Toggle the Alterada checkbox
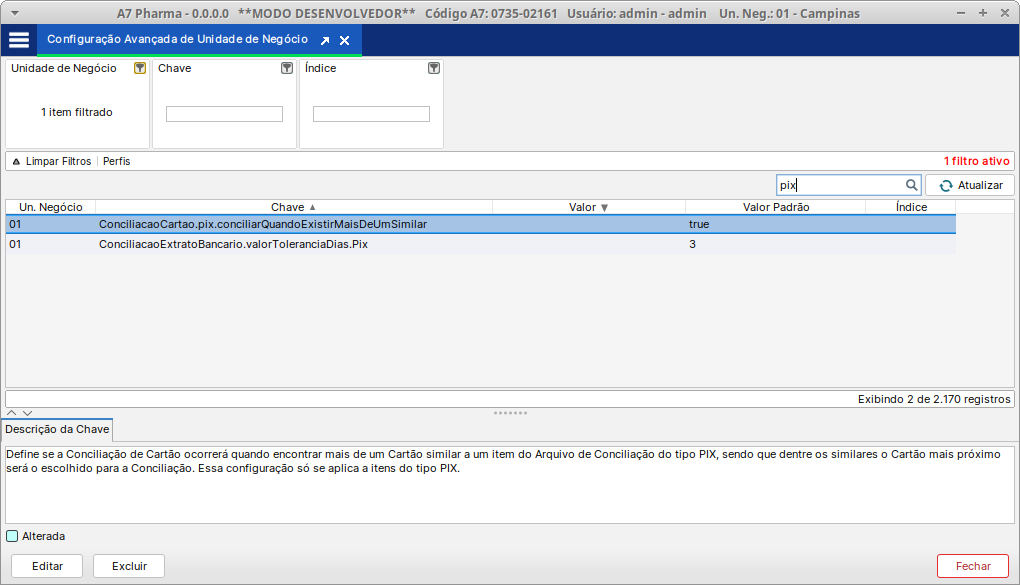Image resolution: width=1020 pixels, height=585 pixels. 13,536
